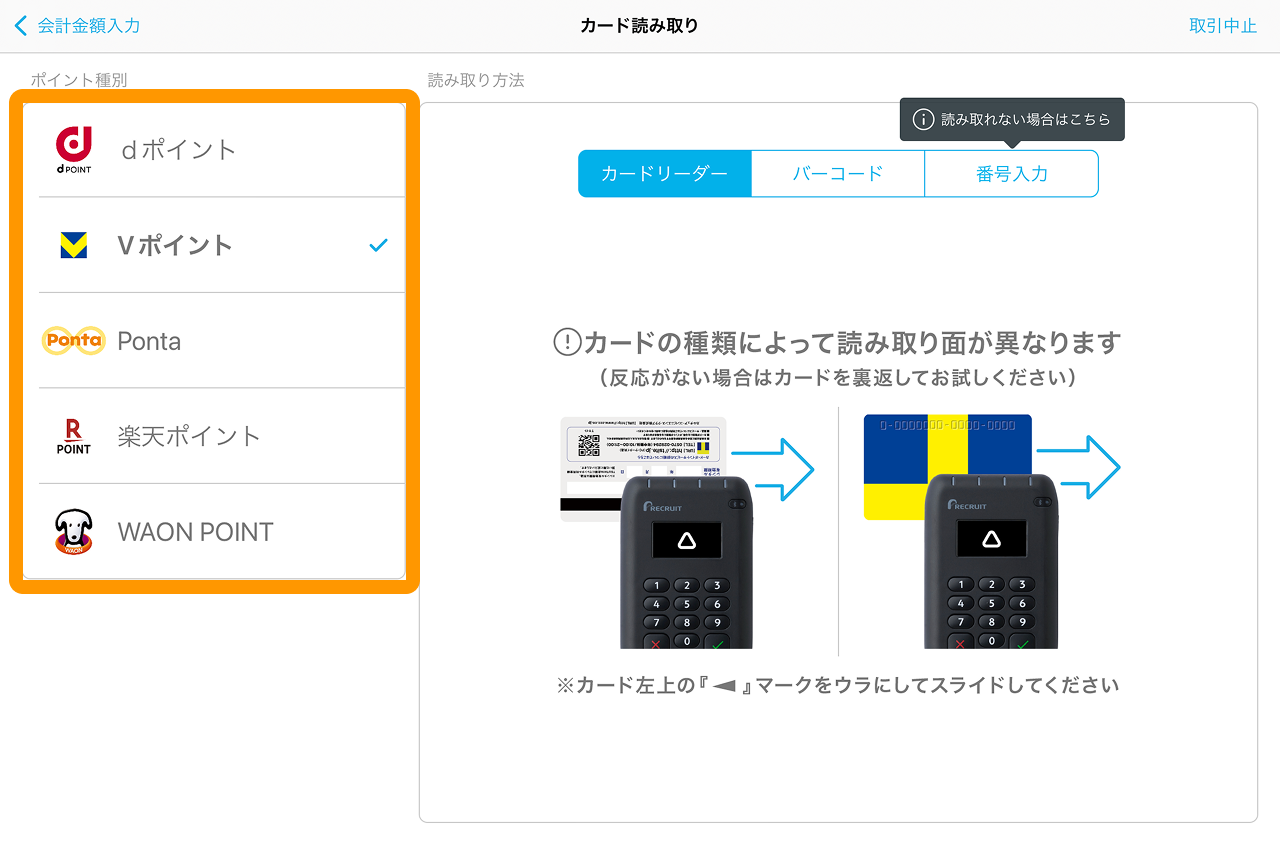Tap the Ponta logo icon

pos(73,341)
